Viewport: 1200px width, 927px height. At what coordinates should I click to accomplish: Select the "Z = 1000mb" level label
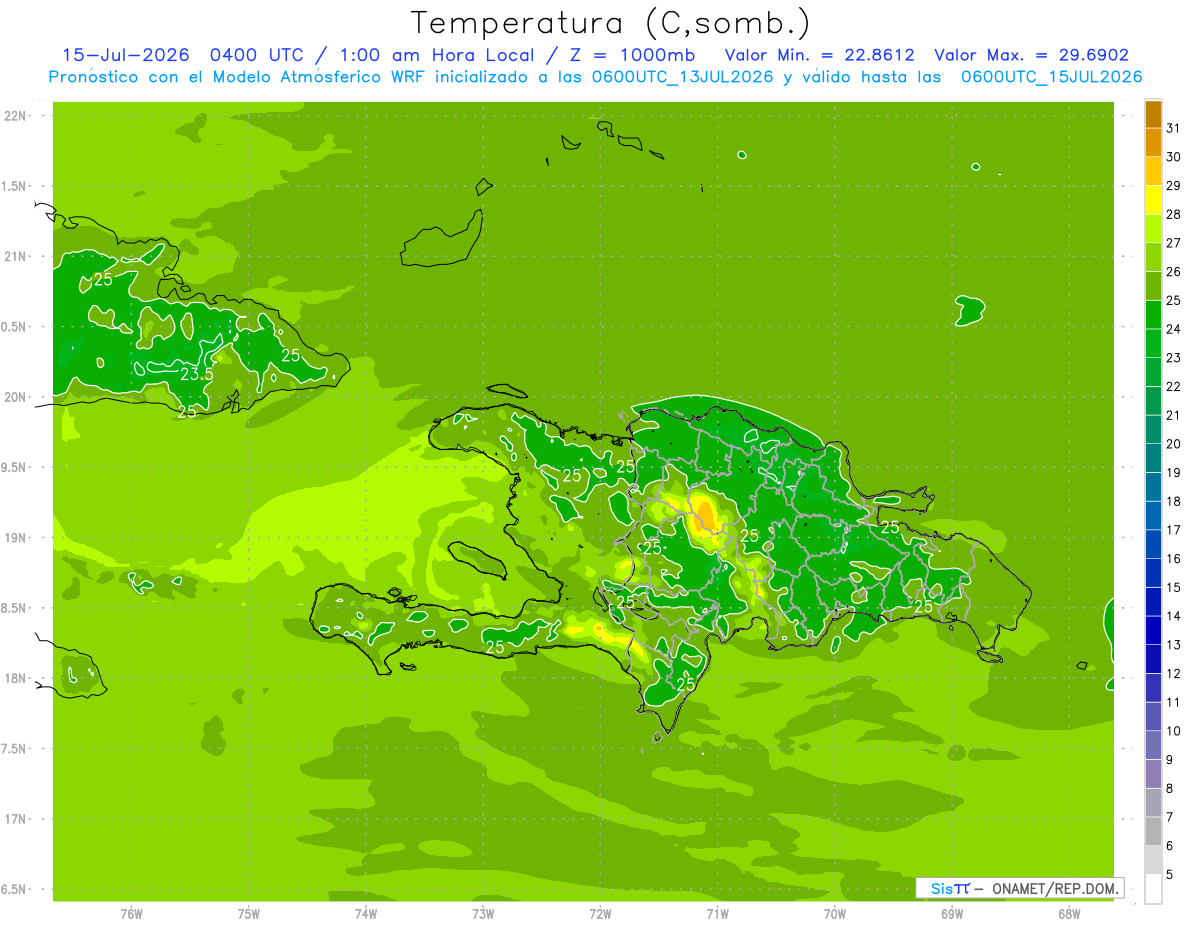pos(634,55)
